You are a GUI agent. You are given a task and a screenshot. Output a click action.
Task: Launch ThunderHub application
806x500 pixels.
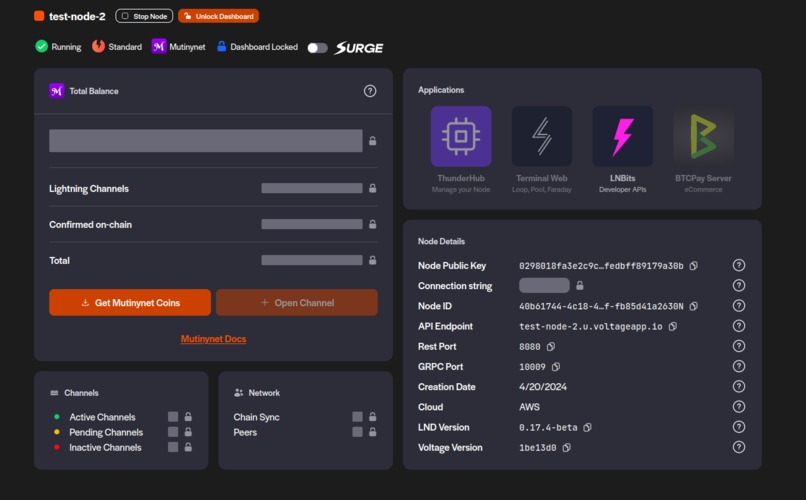click(461, 150)
